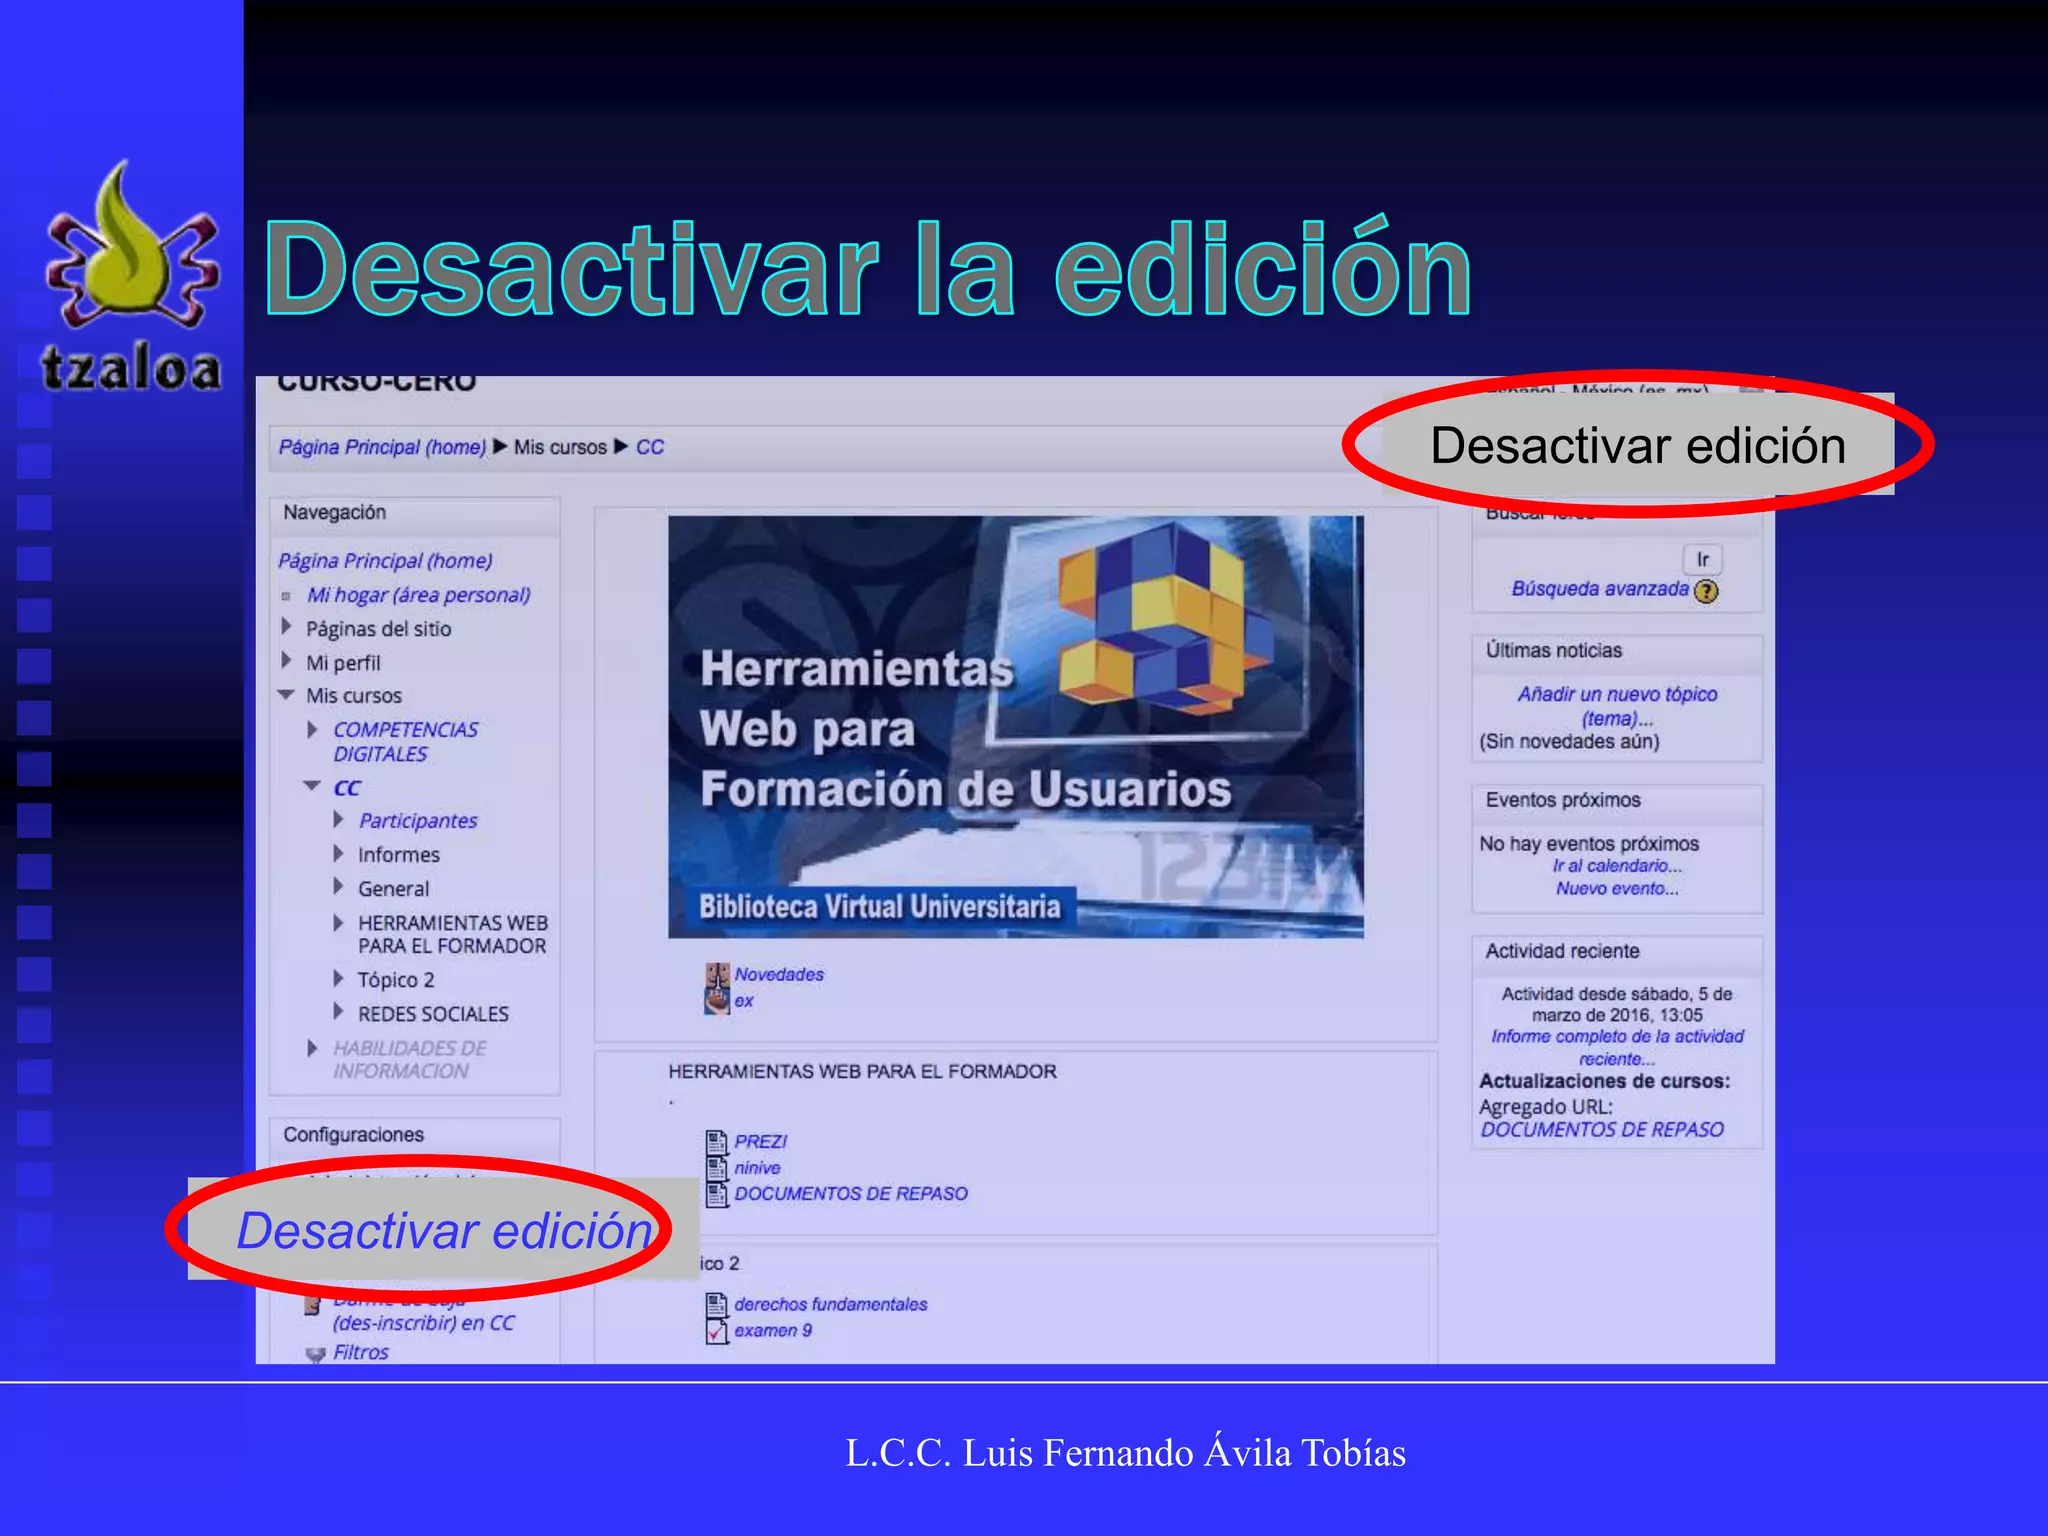Click the Configuraciones block header

[414, 1135]
